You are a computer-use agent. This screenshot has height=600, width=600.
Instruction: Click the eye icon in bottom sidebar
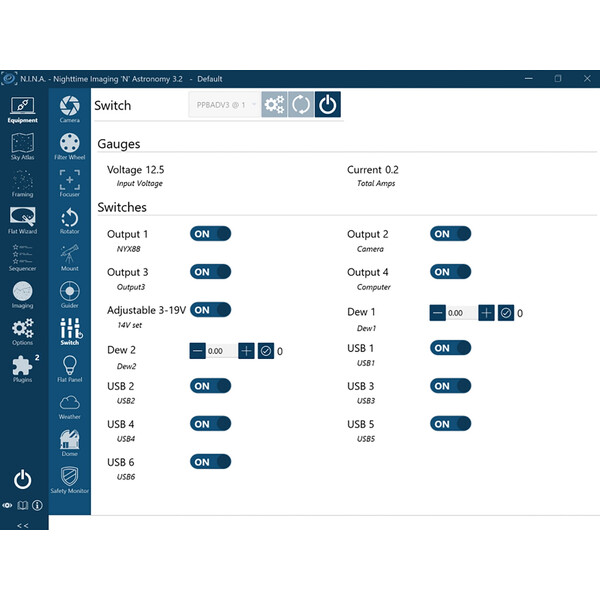tap(7, 505)
